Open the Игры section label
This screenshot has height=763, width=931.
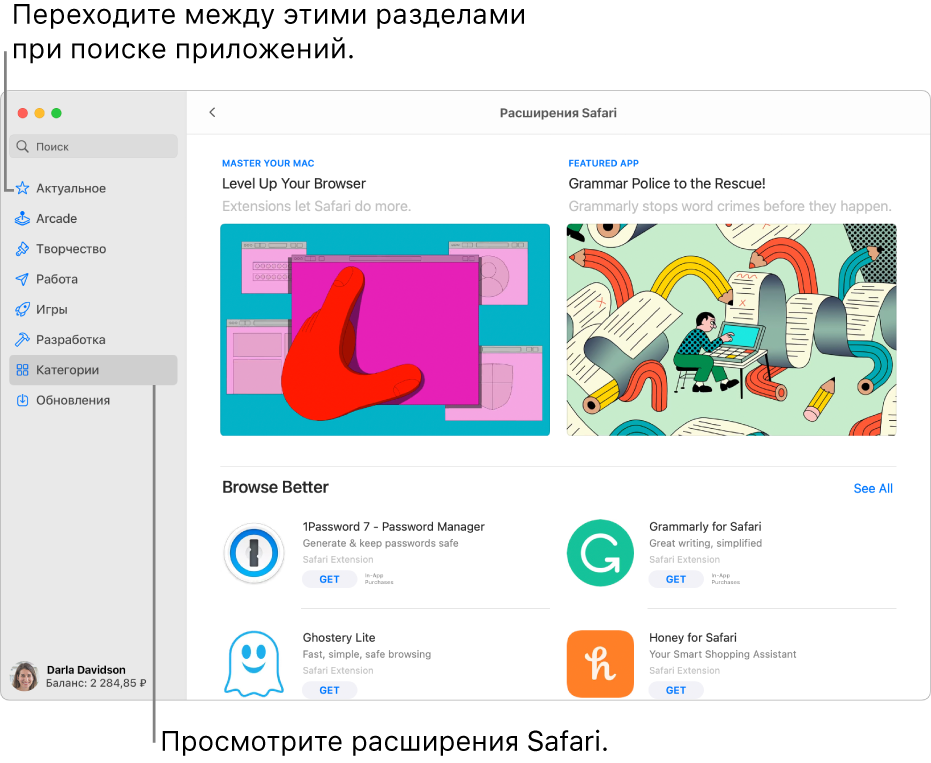(52, 309)
